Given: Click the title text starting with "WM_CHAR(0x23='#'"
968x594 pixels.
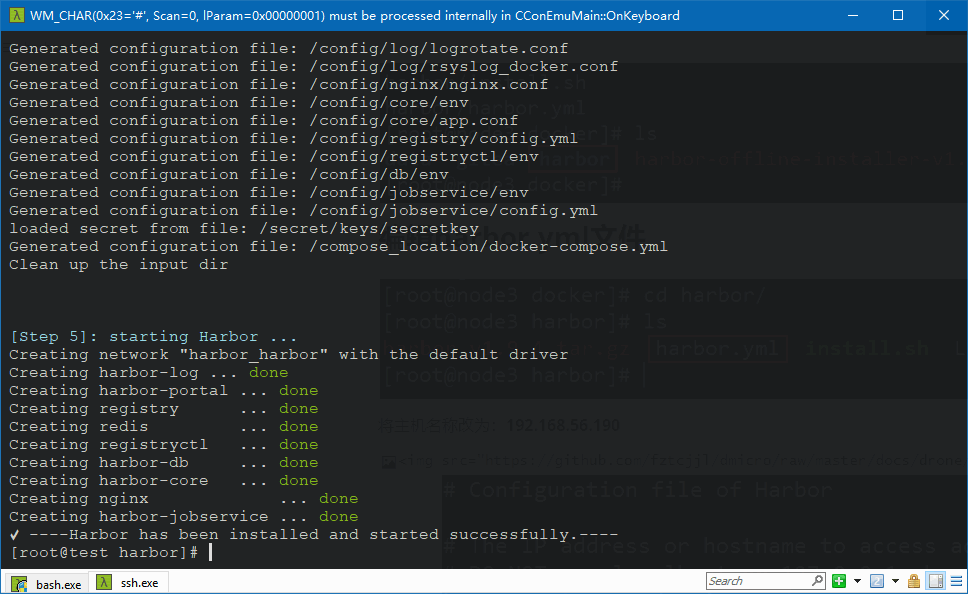Looking at the screenshot, I should coord(355,15).
